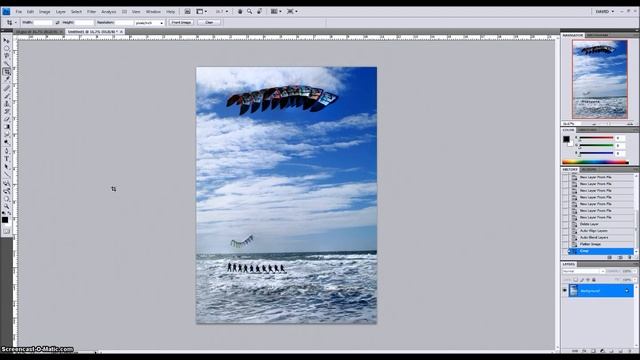Click the lock all icon in Layers
The image size is (640, 360).
point(594,280)
